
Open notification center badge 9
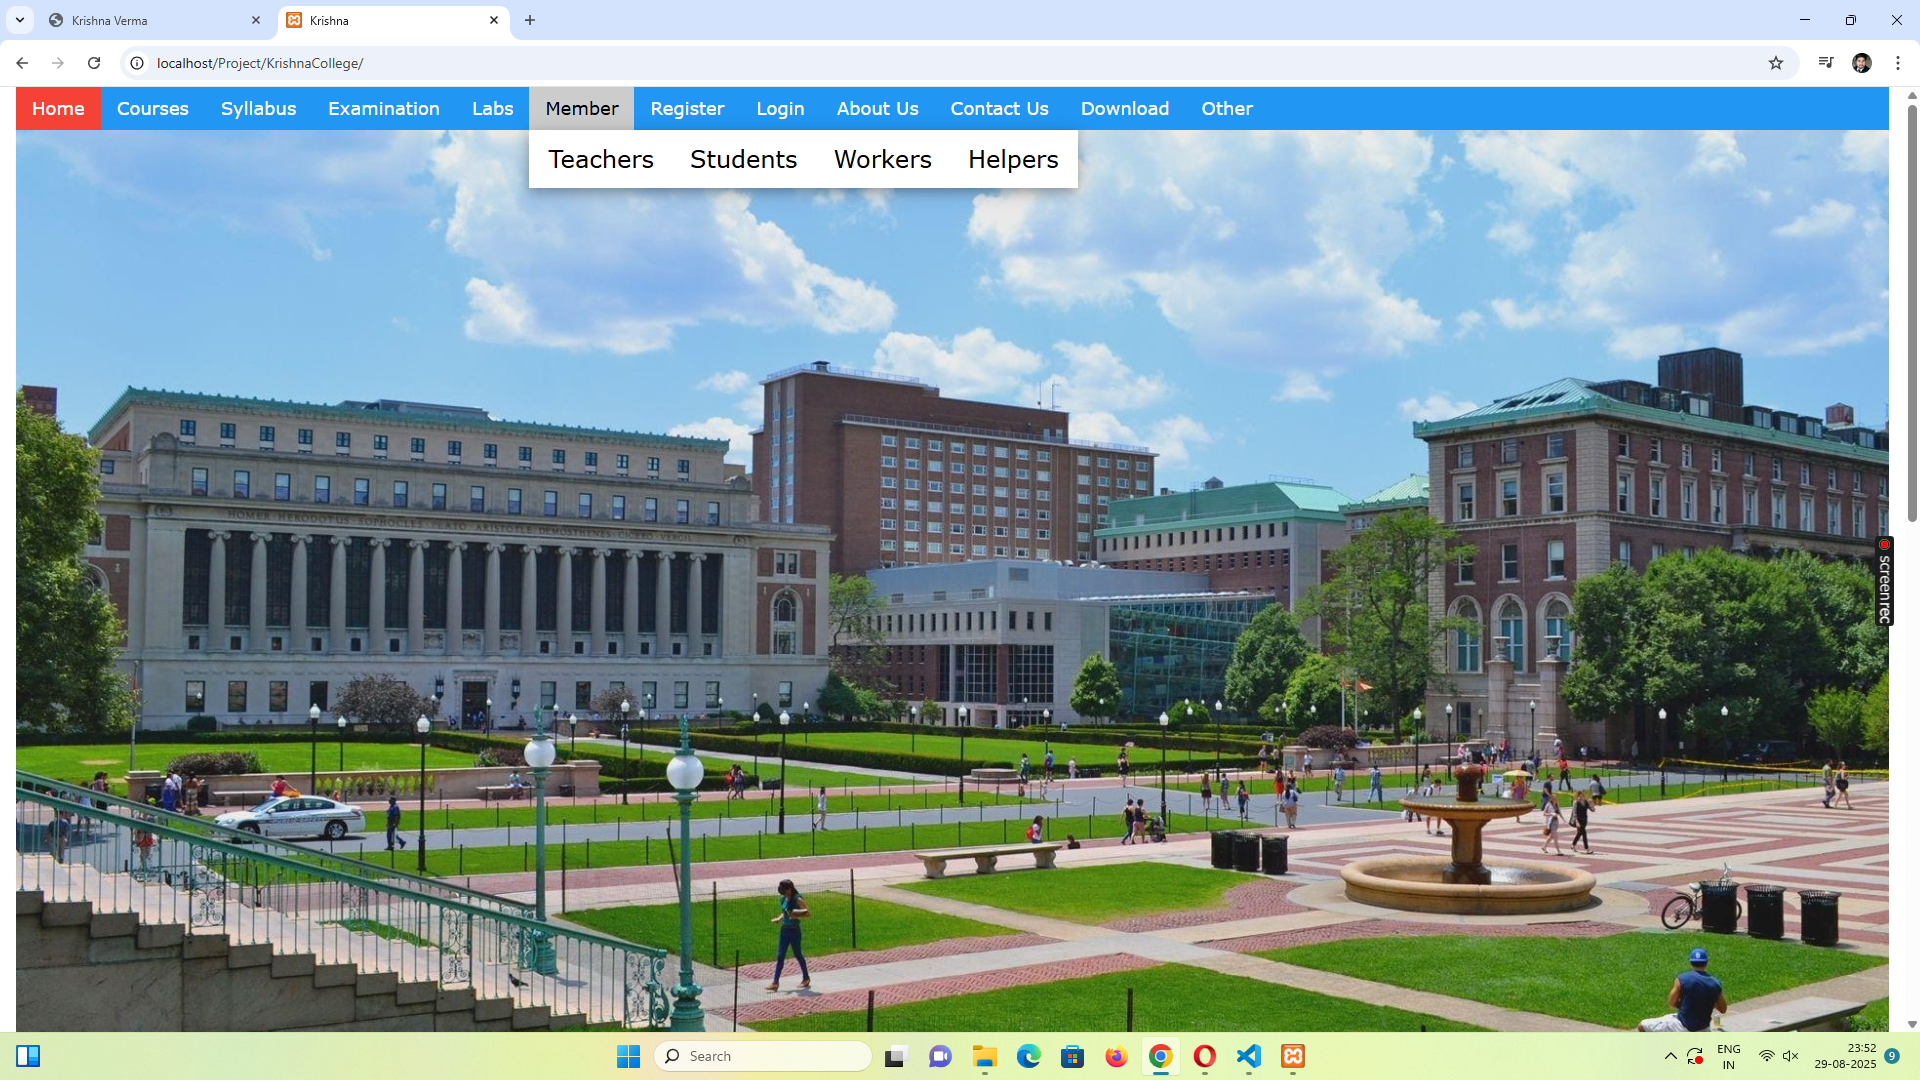(x=1892, y=1056)
